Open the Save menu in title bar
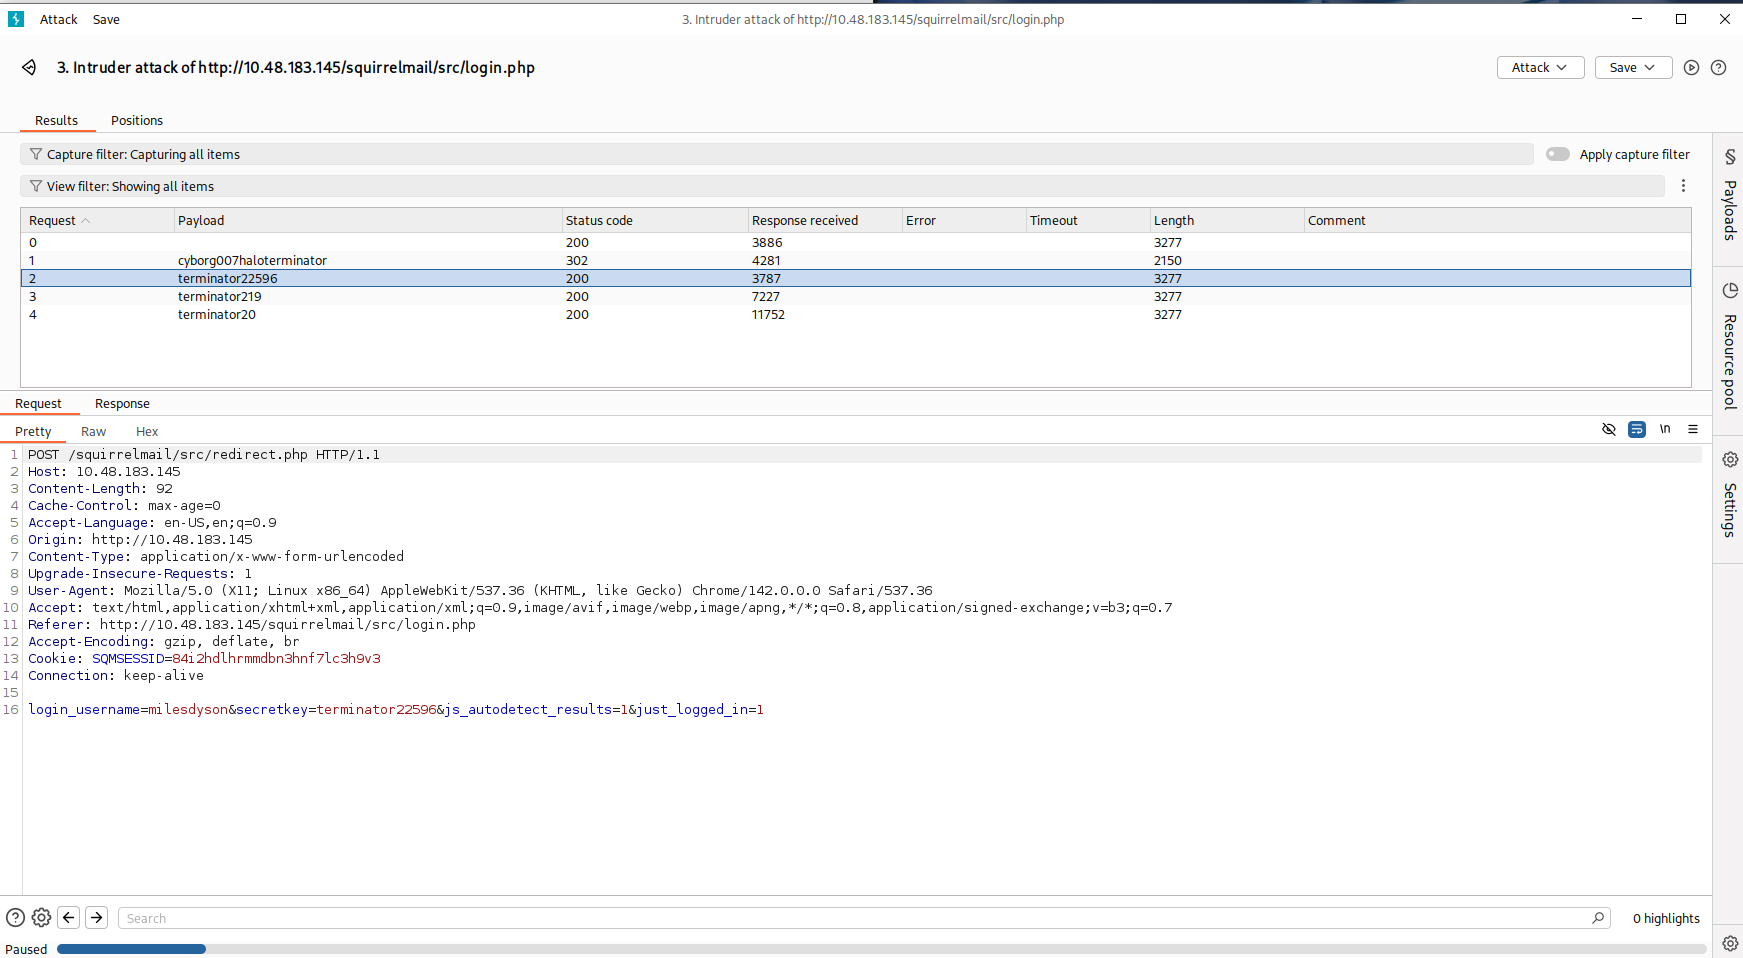The width and height of the screenshot is (1743, 958). 106,19
